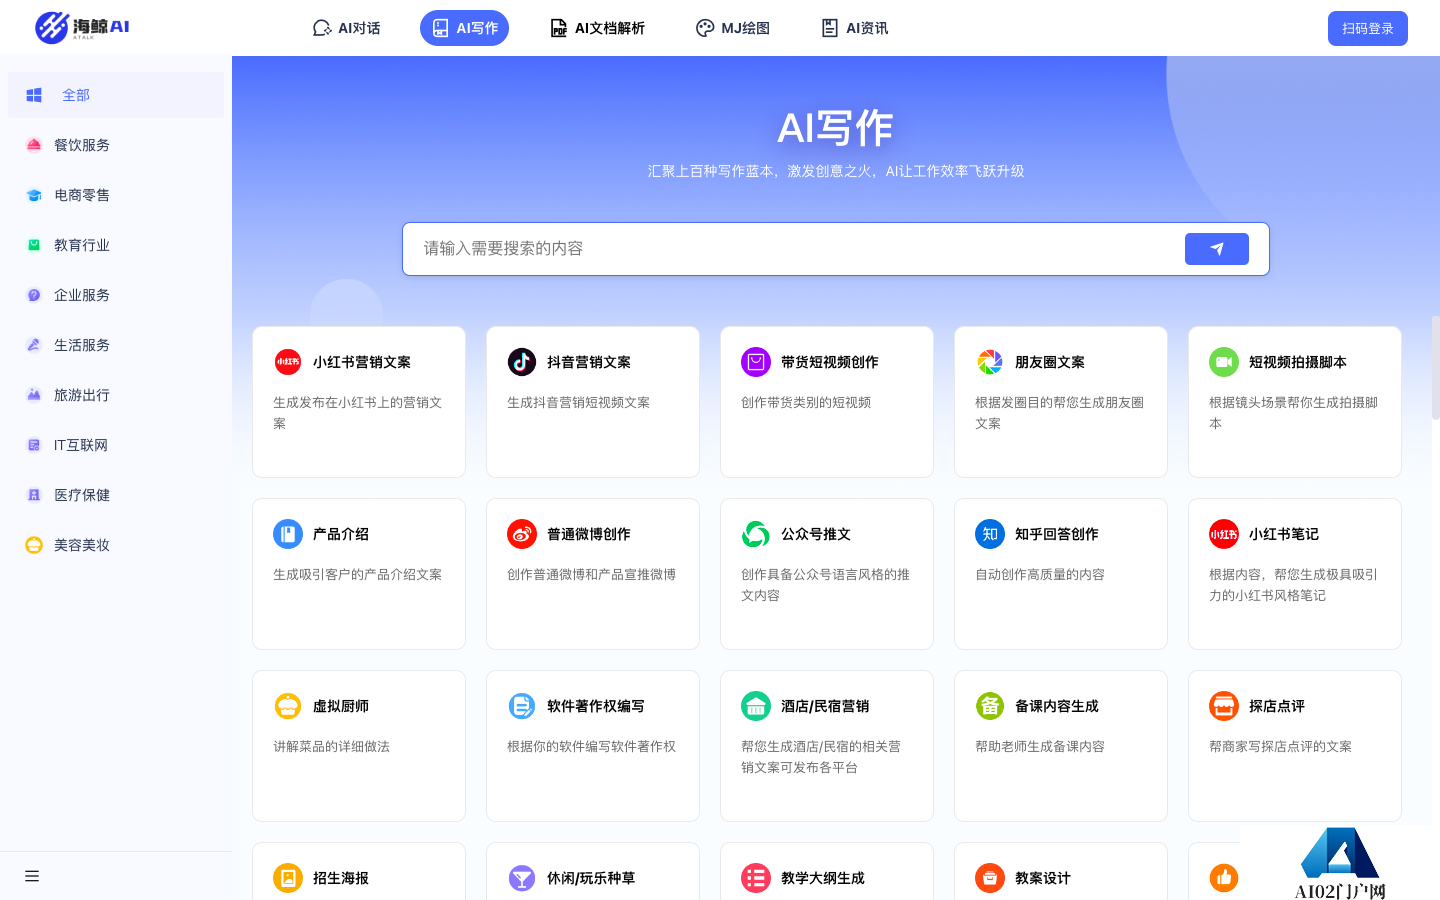This screenshot has width=1440, height=900.
Task: Click the 产品介绍 card icon
Action: 288,534
